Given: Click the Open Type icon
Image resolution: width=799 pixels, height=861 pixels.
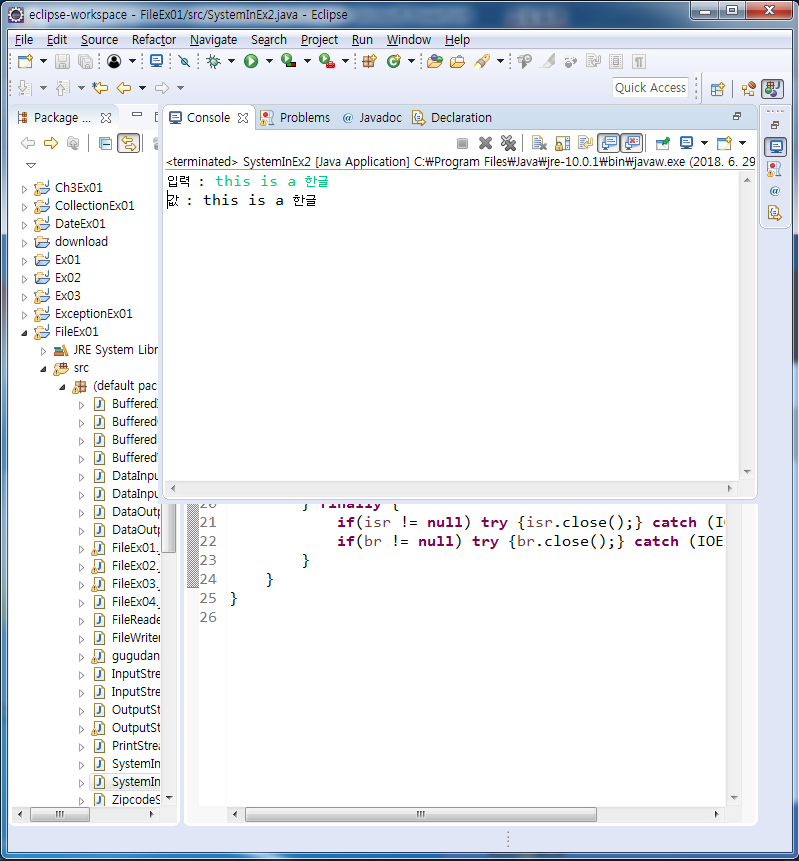Looking at the screenshot, I should 434,62.
